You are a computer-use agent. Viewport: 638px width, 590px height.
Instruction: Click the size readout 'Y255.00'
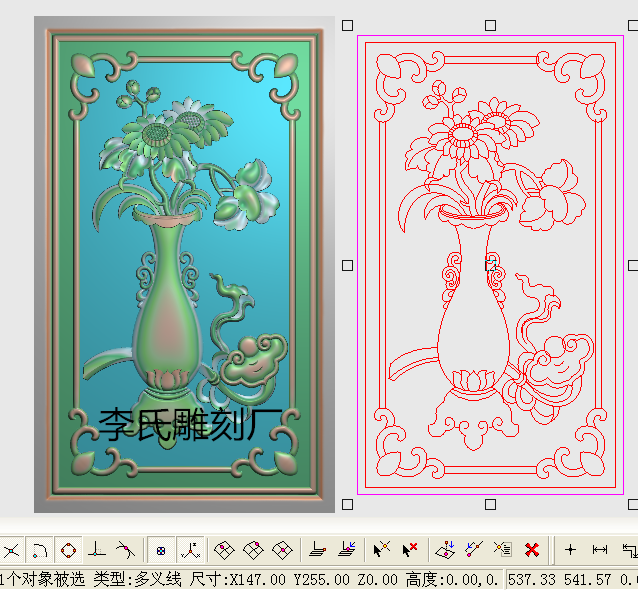click(x=321, y=579)
